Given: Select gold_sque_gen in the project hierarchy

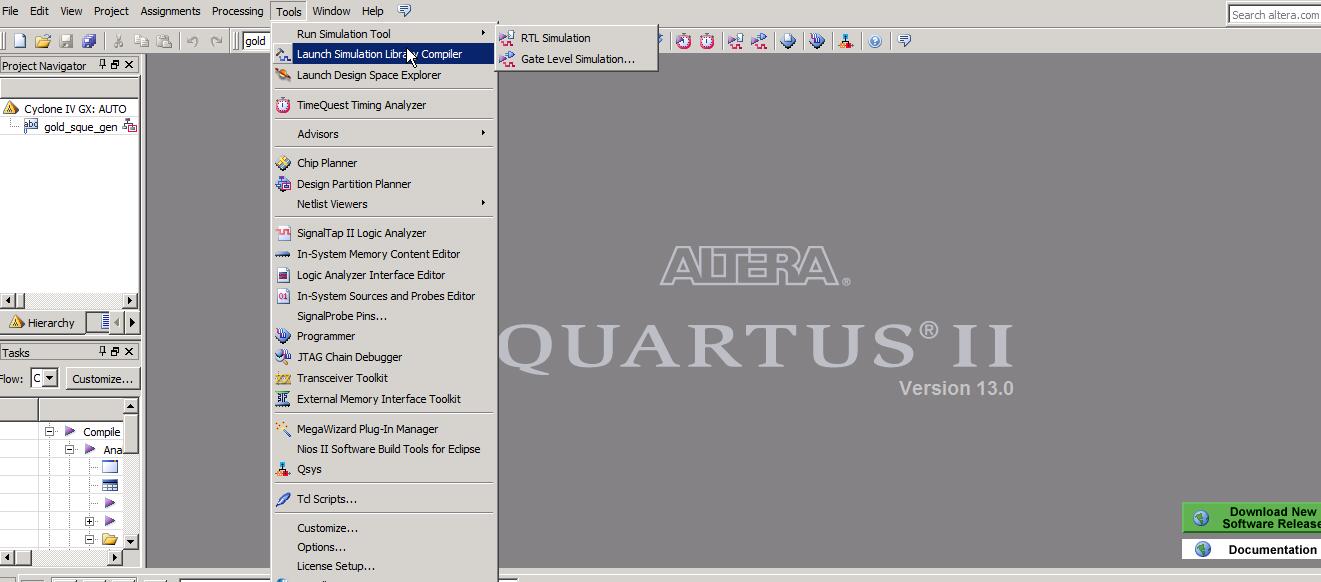Looking at the screenshot, I should [x=80, y=127].
